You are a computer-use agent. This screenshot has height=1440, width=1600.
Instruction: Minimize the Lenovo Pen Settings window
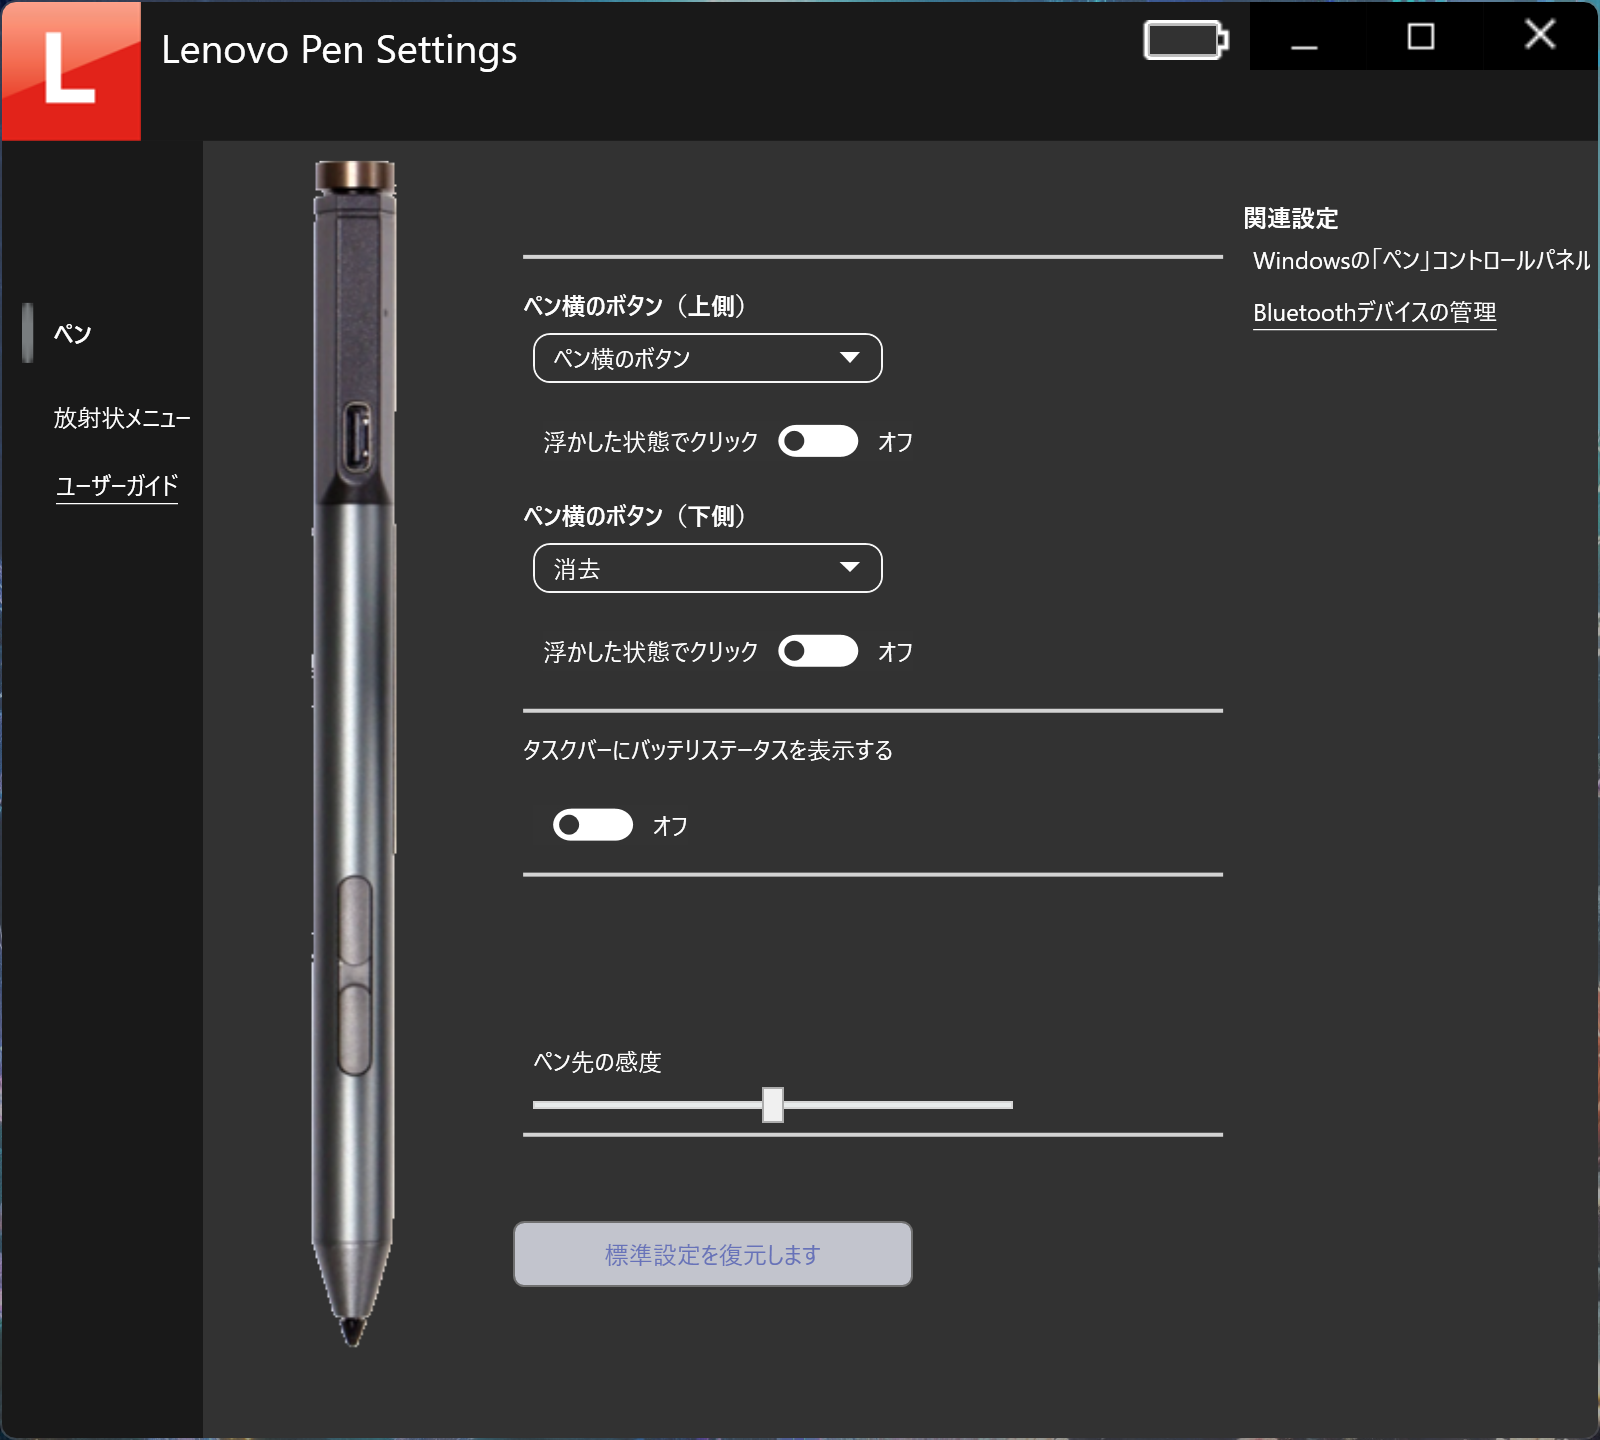[x=1304, y=38]
